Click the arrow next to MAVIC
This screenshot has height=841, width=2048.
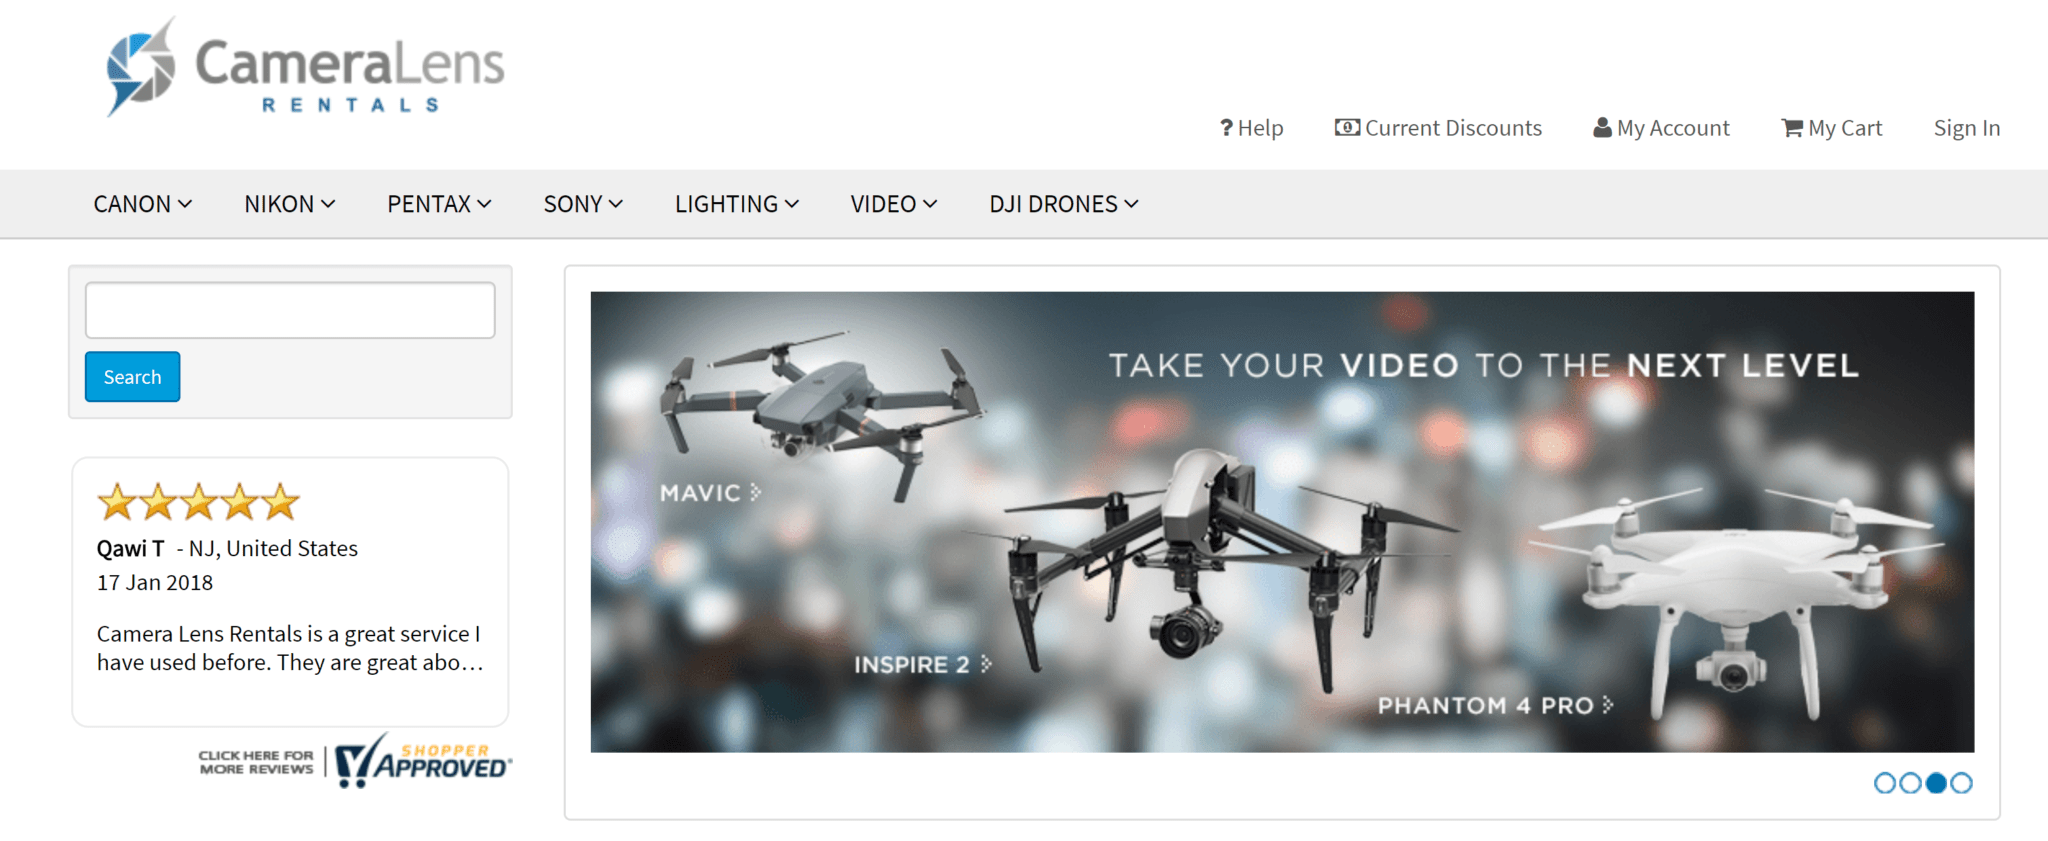(756, 492)
